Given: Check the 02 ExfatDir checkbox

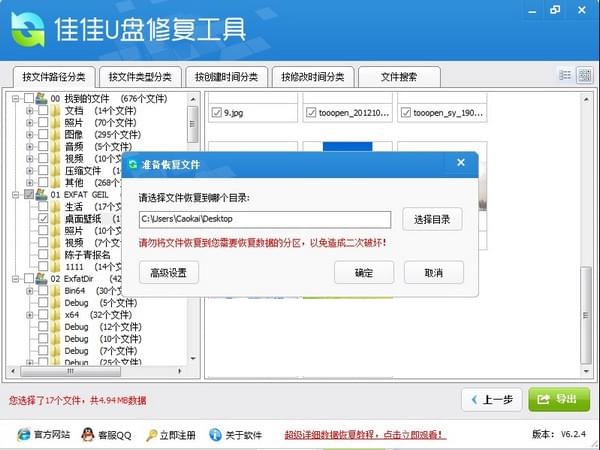Looking at the screenshot, I should (29, 279).
